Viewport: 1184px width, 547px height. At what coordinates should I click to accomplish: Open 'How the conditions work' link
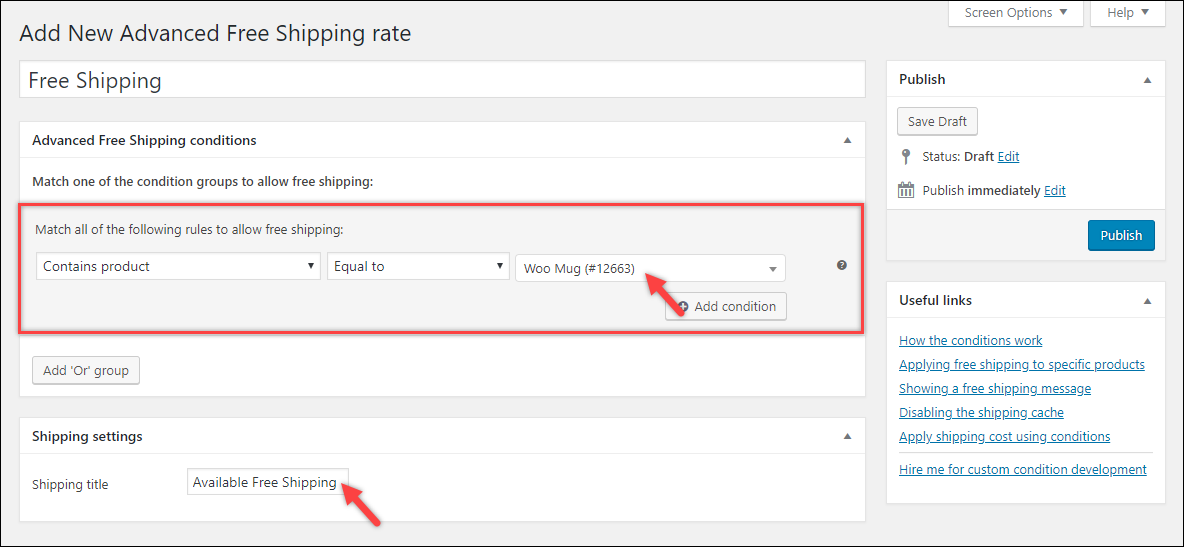point(970,341)
